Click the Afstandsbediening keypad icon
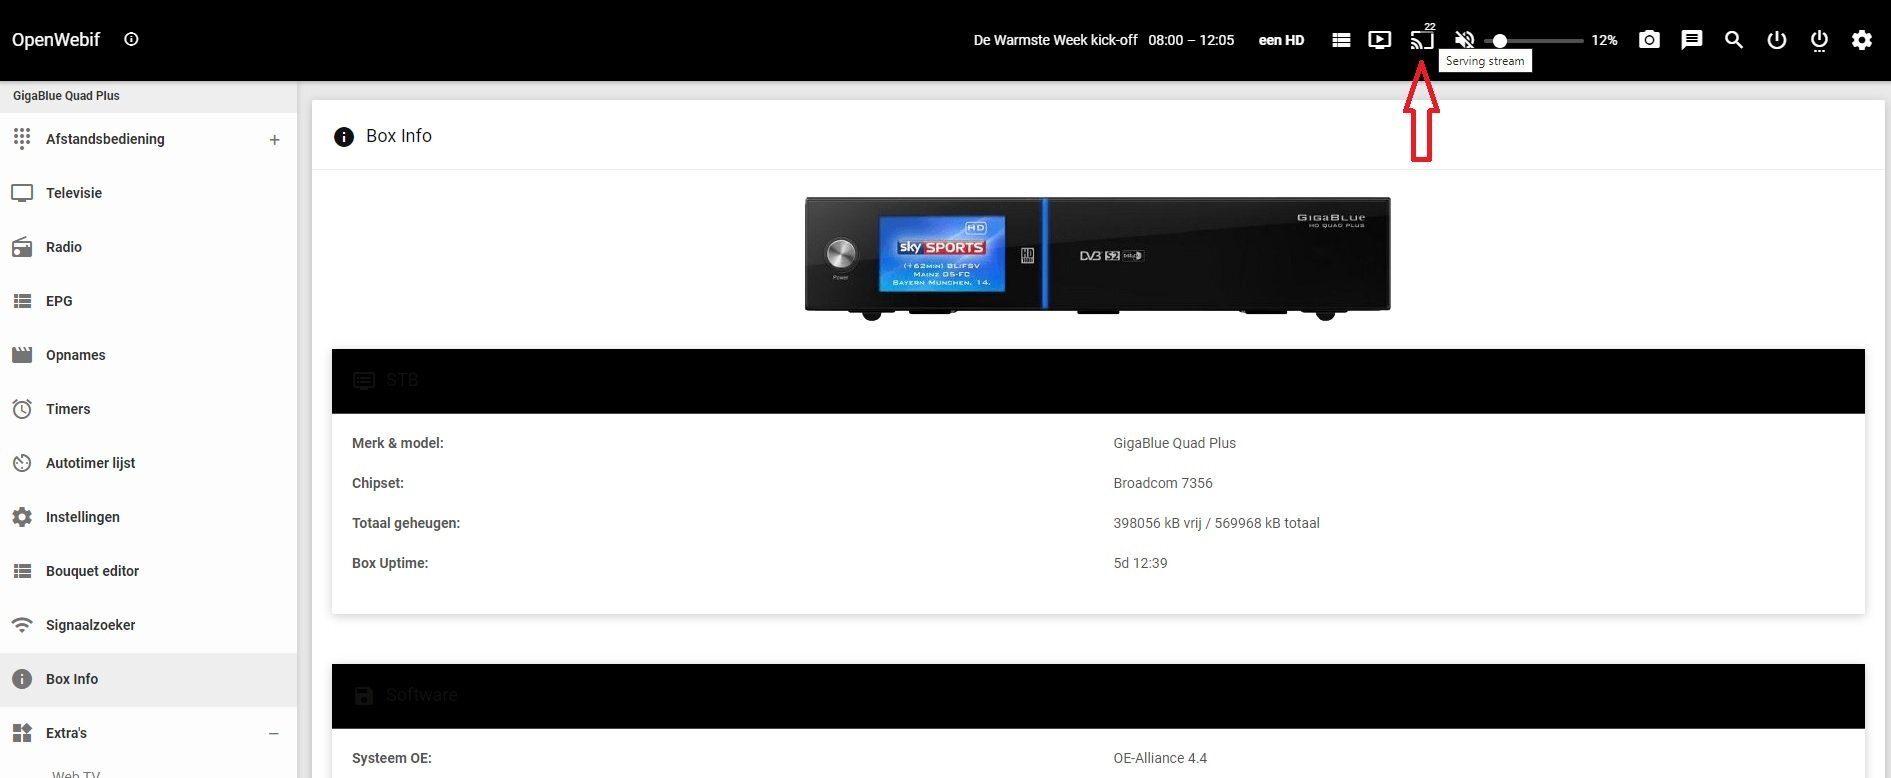 coord(22,139)
